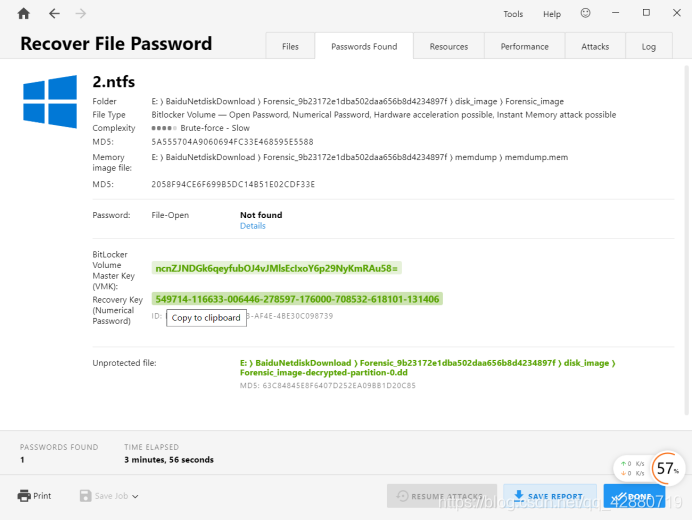Click the vertical scrollbar on the right
This screenshot has width=692, height=521.
[686, 240]
